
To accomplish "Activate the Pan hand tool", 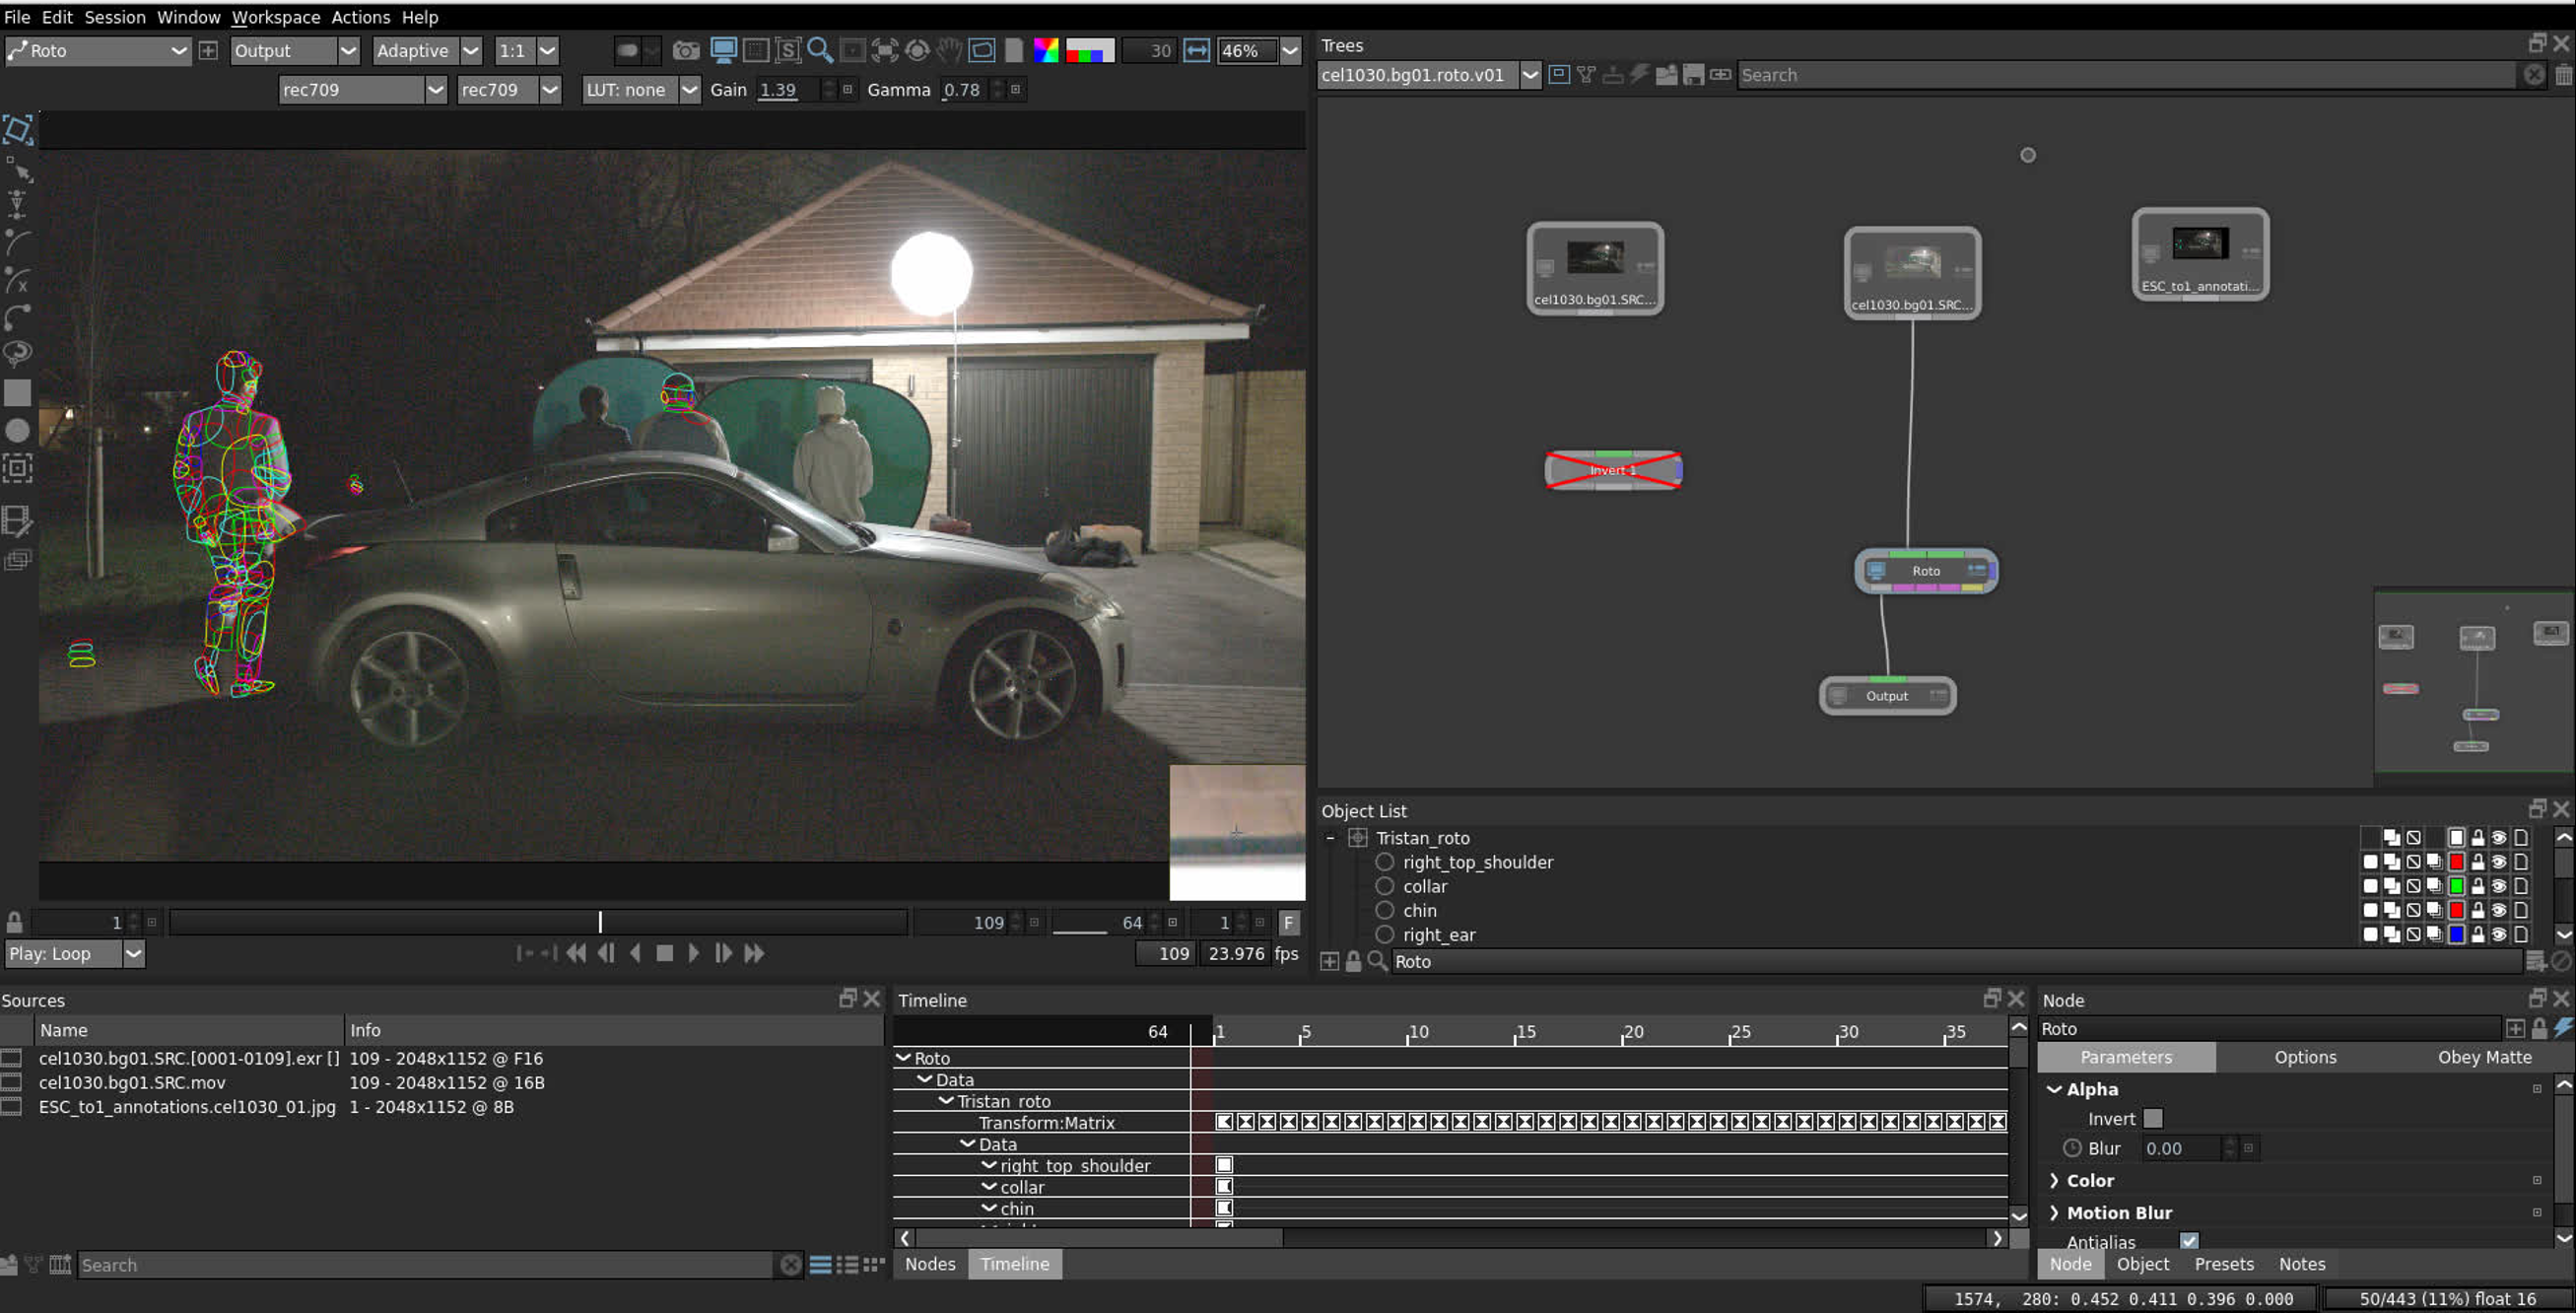I will click(x=948, y=50).
